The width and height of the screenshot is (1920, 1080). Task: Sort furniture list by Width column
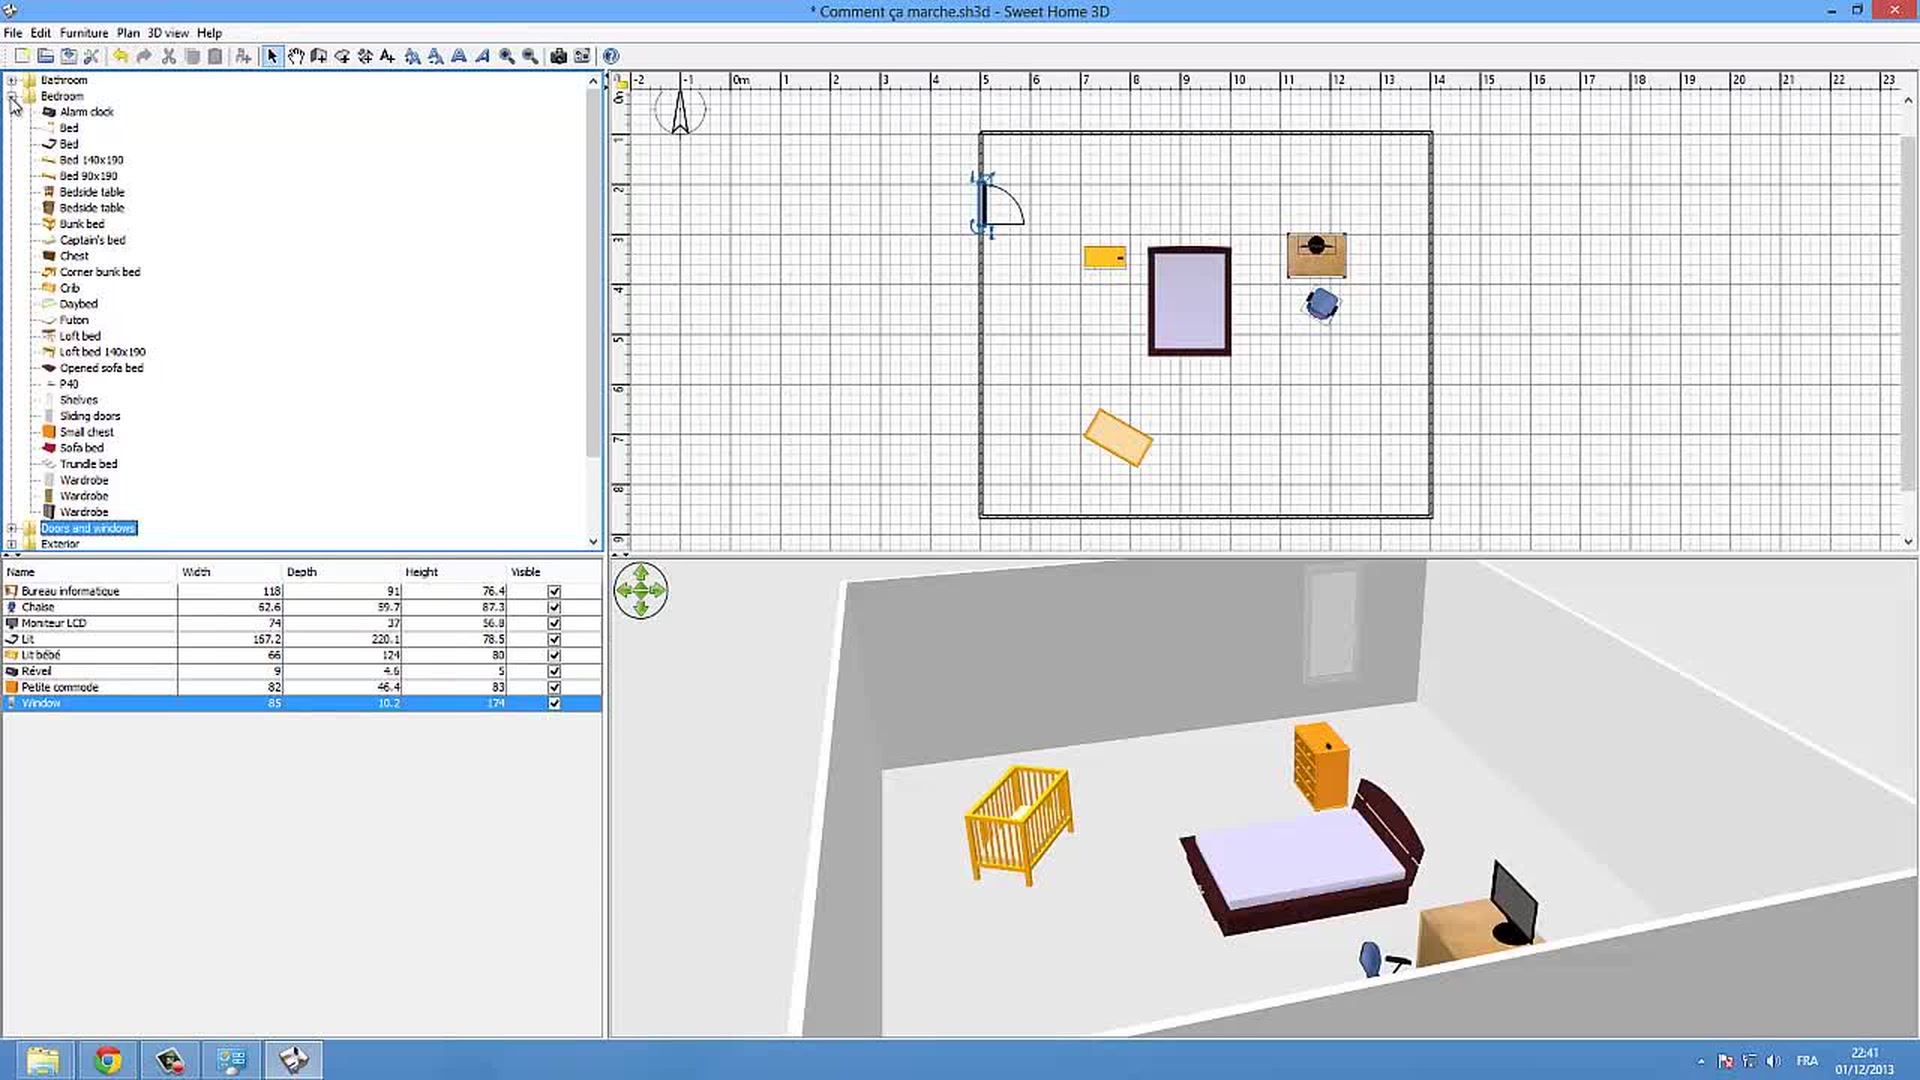[x=196, y=572]
